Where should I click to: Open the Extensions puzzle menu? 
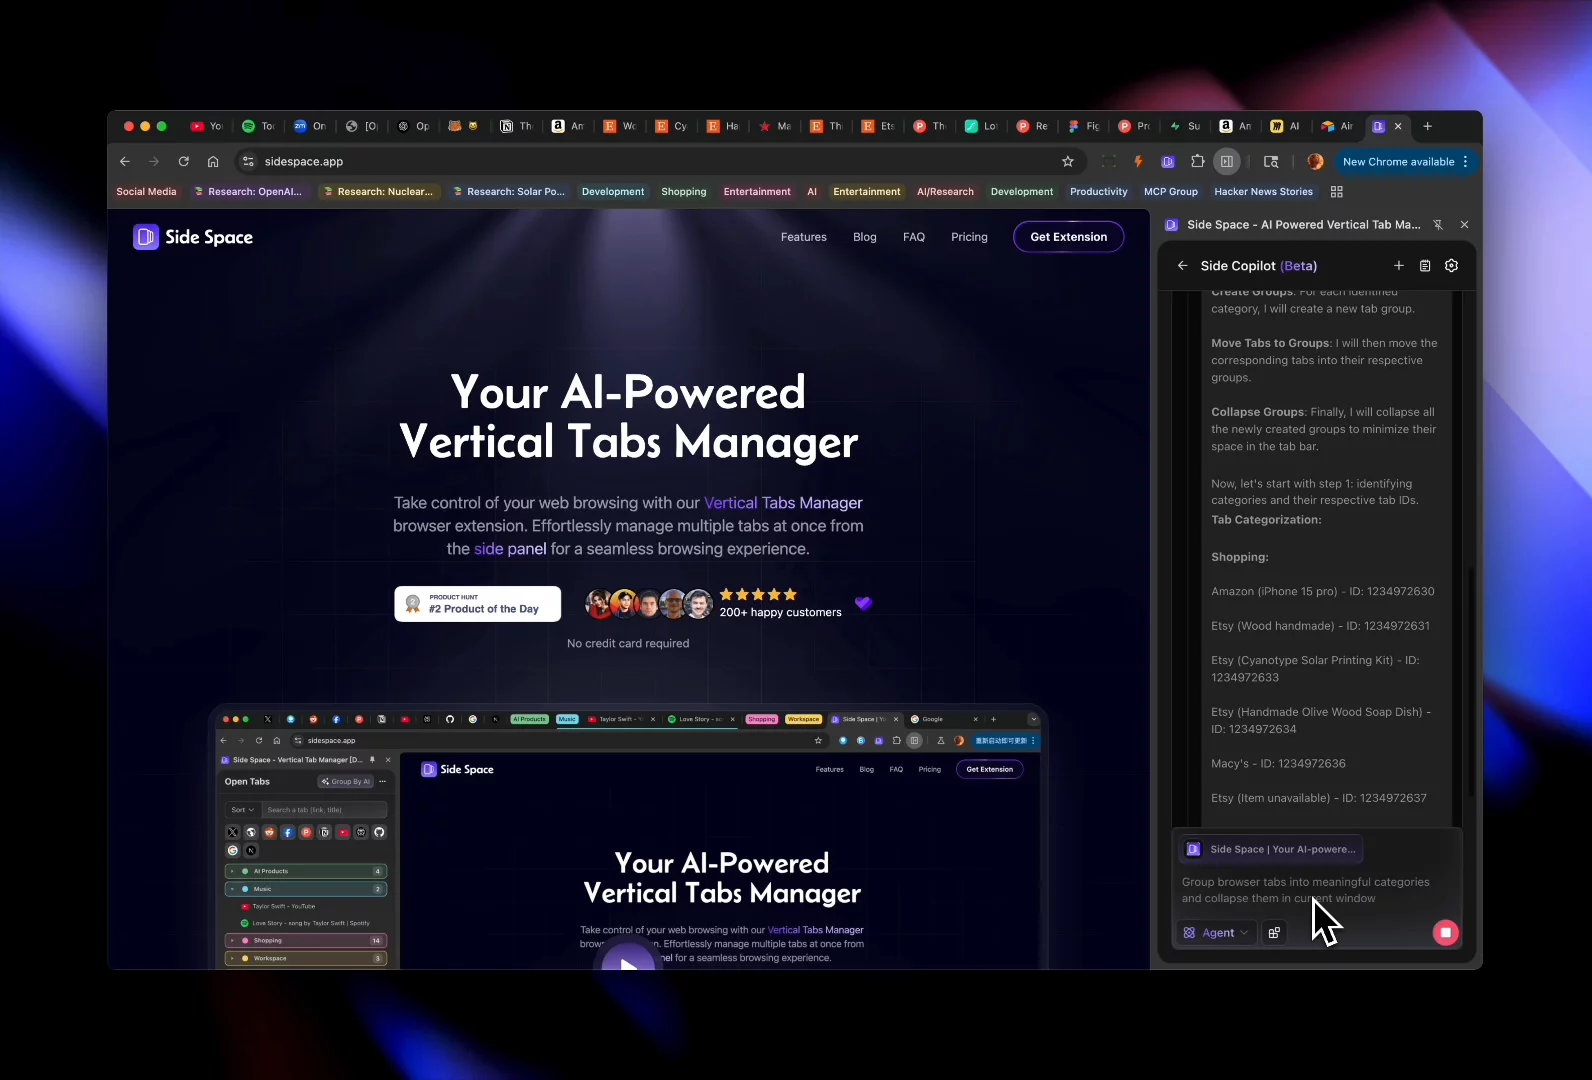coord(1197,161)
